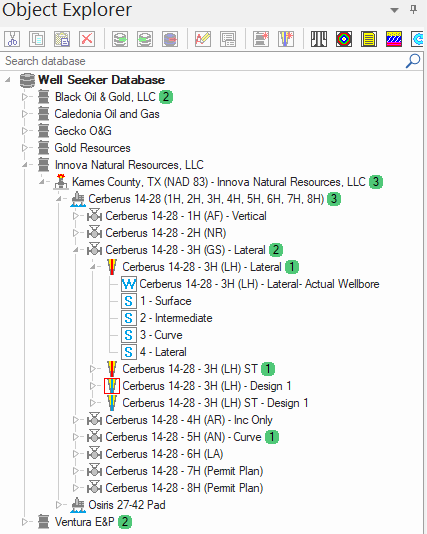Click the Object Explorer pin icon
Screen dimensions: 427x534
click(x=413, y=10)
